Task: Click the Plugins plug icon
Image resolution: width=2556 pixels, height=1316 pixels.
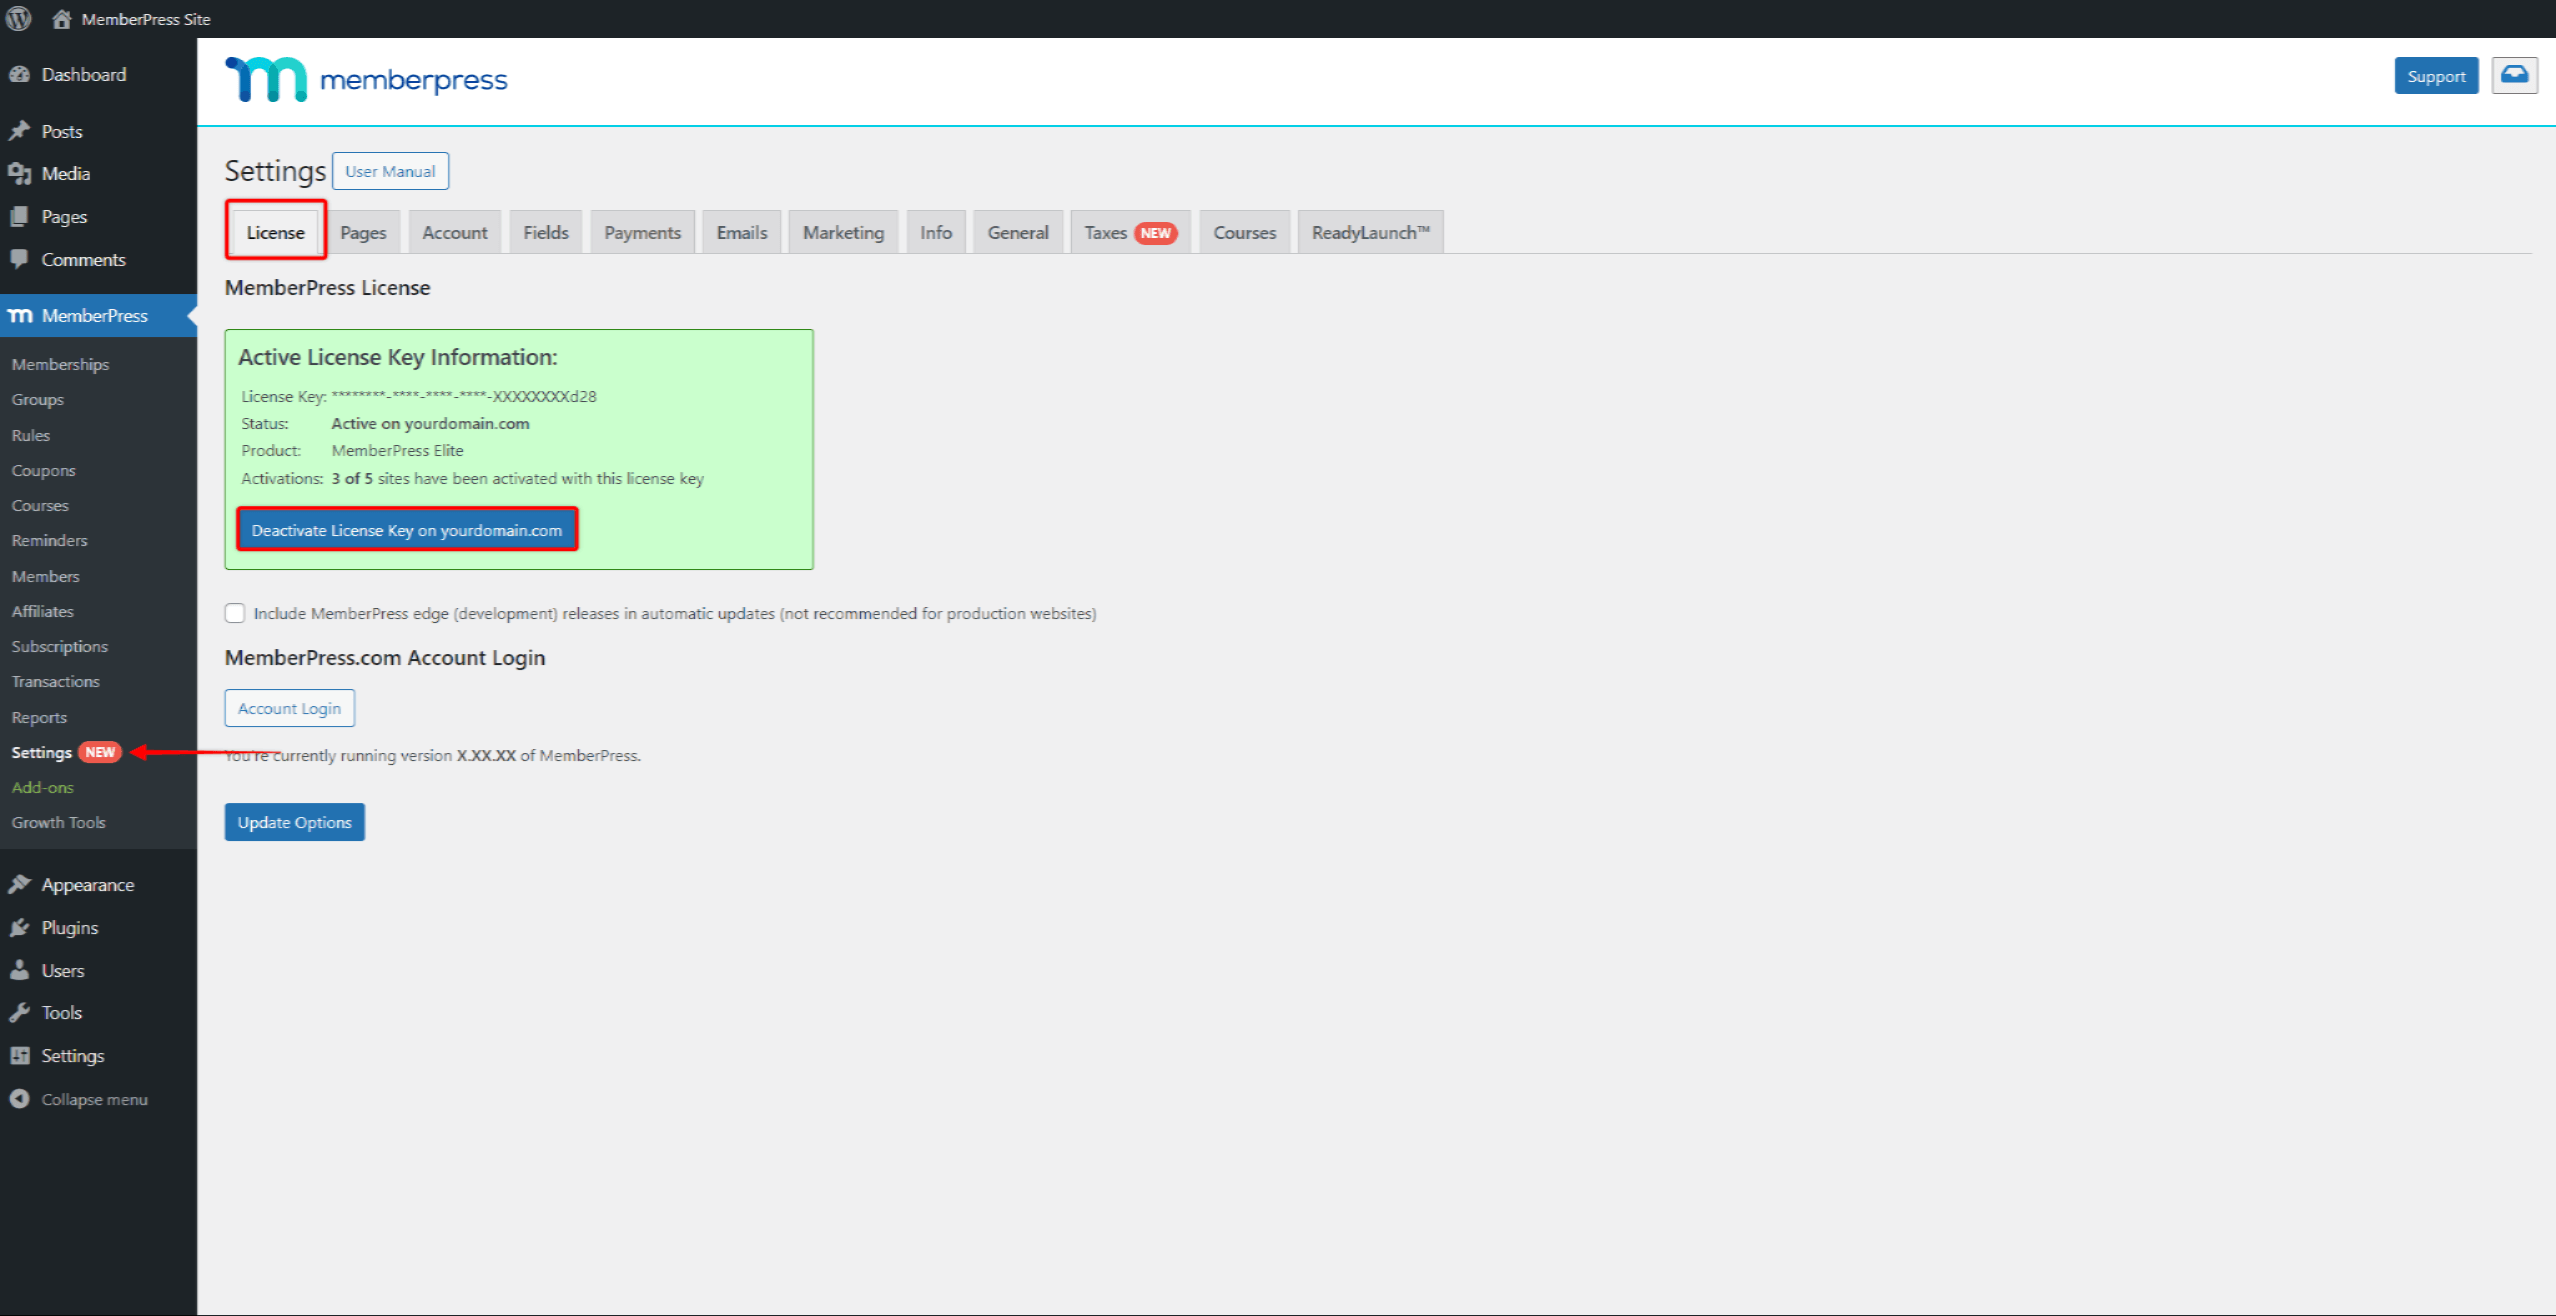Action: pos(19,927)
